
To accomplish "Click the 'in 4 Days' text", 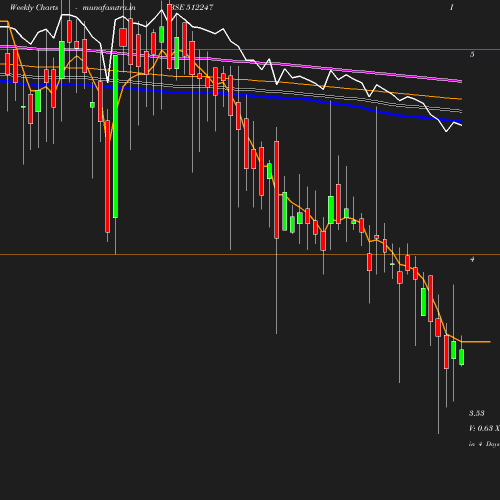I will tap(484, 444).
